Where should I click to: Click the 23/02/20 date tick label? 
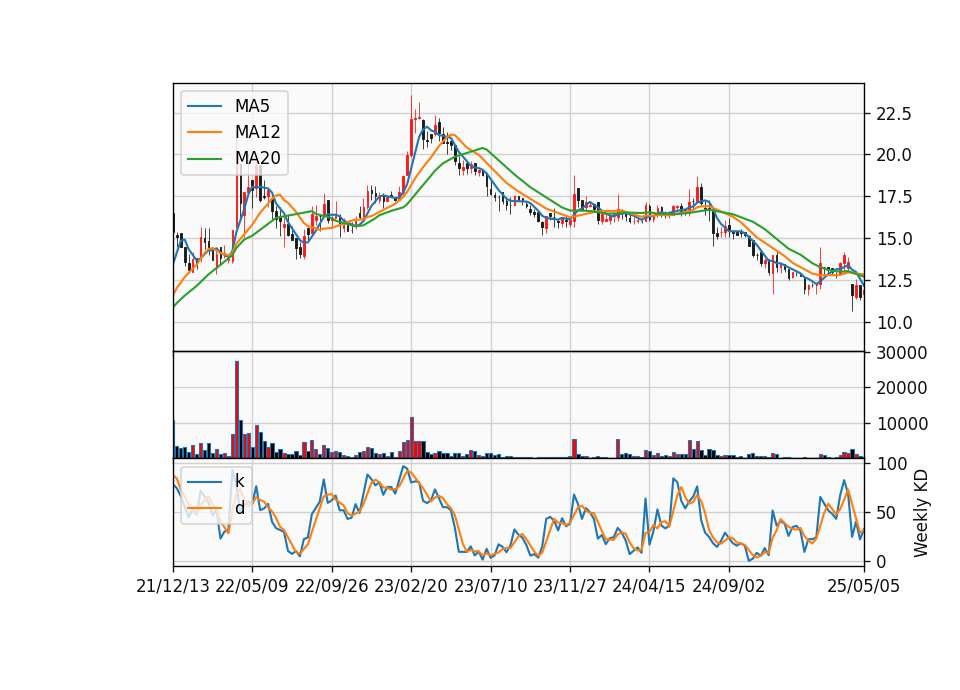tap(411, 586)
